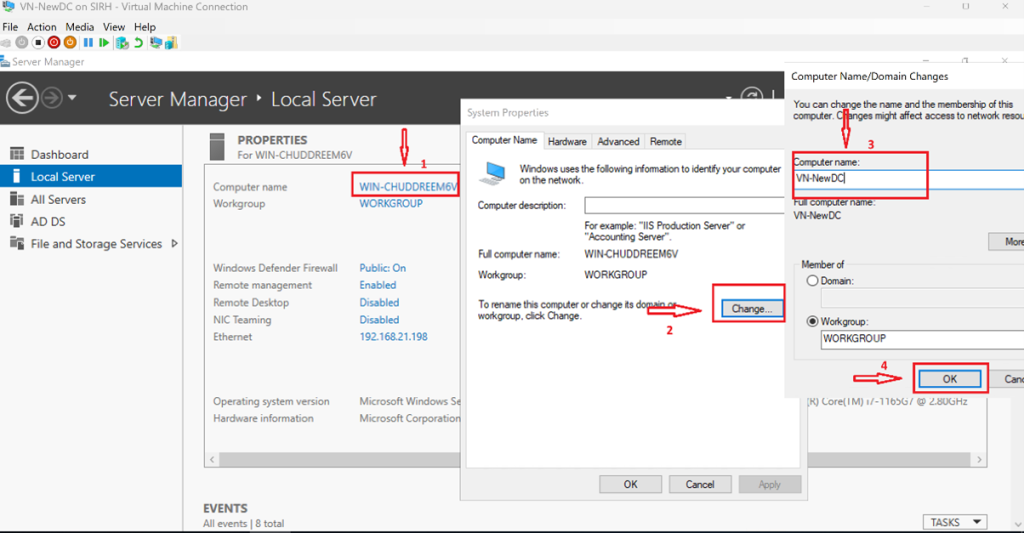1024x533 pixels.
Task: Open the Action menu
Action: tap(42, 27)
